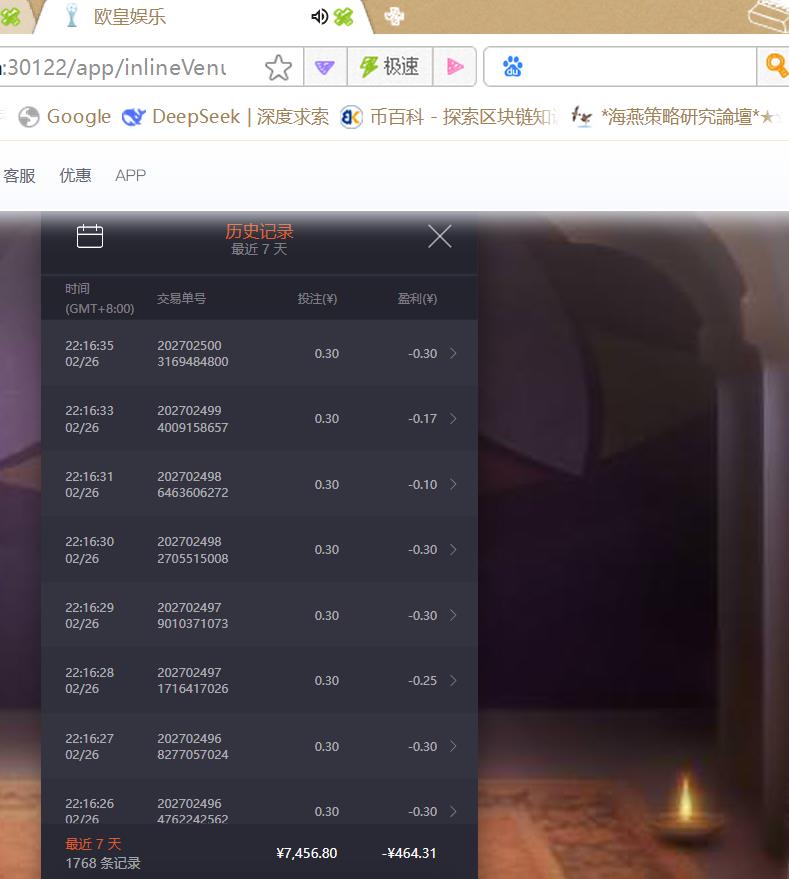Click the -0.25 profit value
The image size is (789, 879).
pos(422,681)
